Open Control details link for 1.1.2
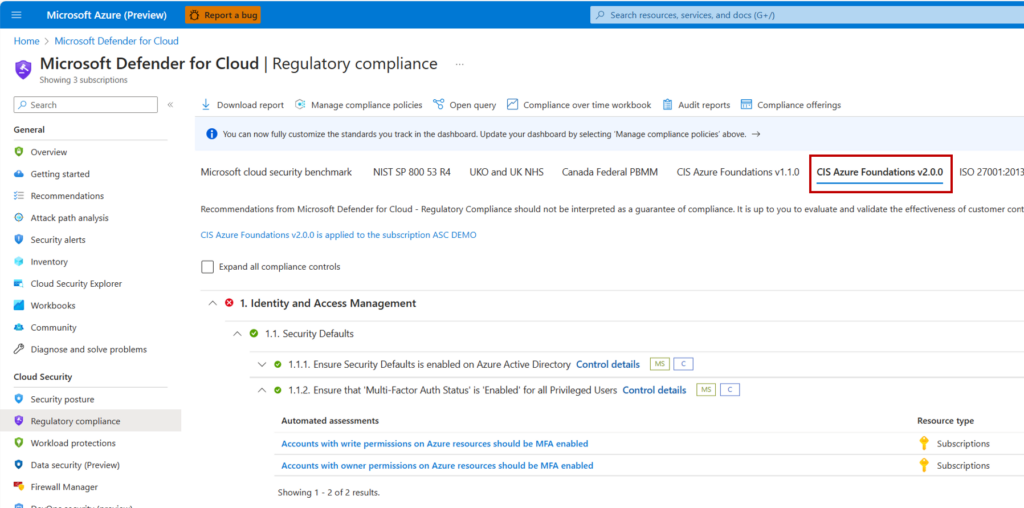The height and width of the screenshot is (508, 1024). pyautogui.click(x=654, y=390)
